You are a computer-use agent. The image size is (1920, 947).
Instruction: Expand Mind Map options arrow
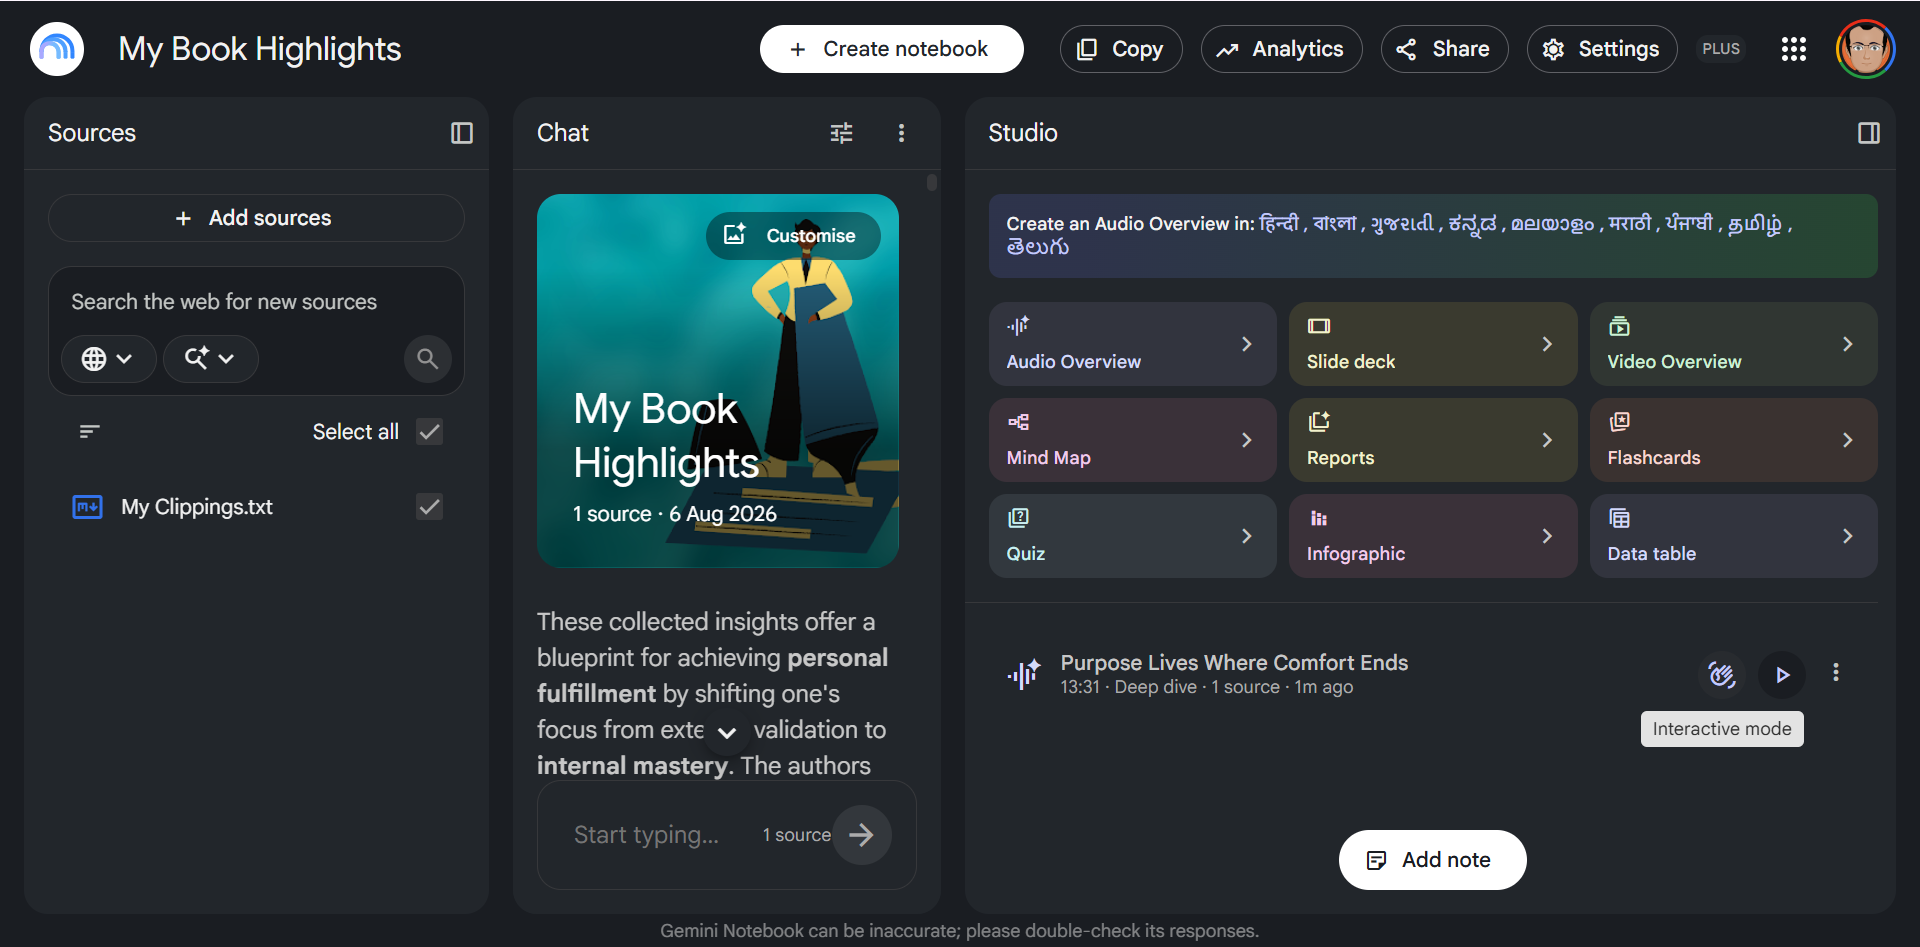click(1247, 440)
